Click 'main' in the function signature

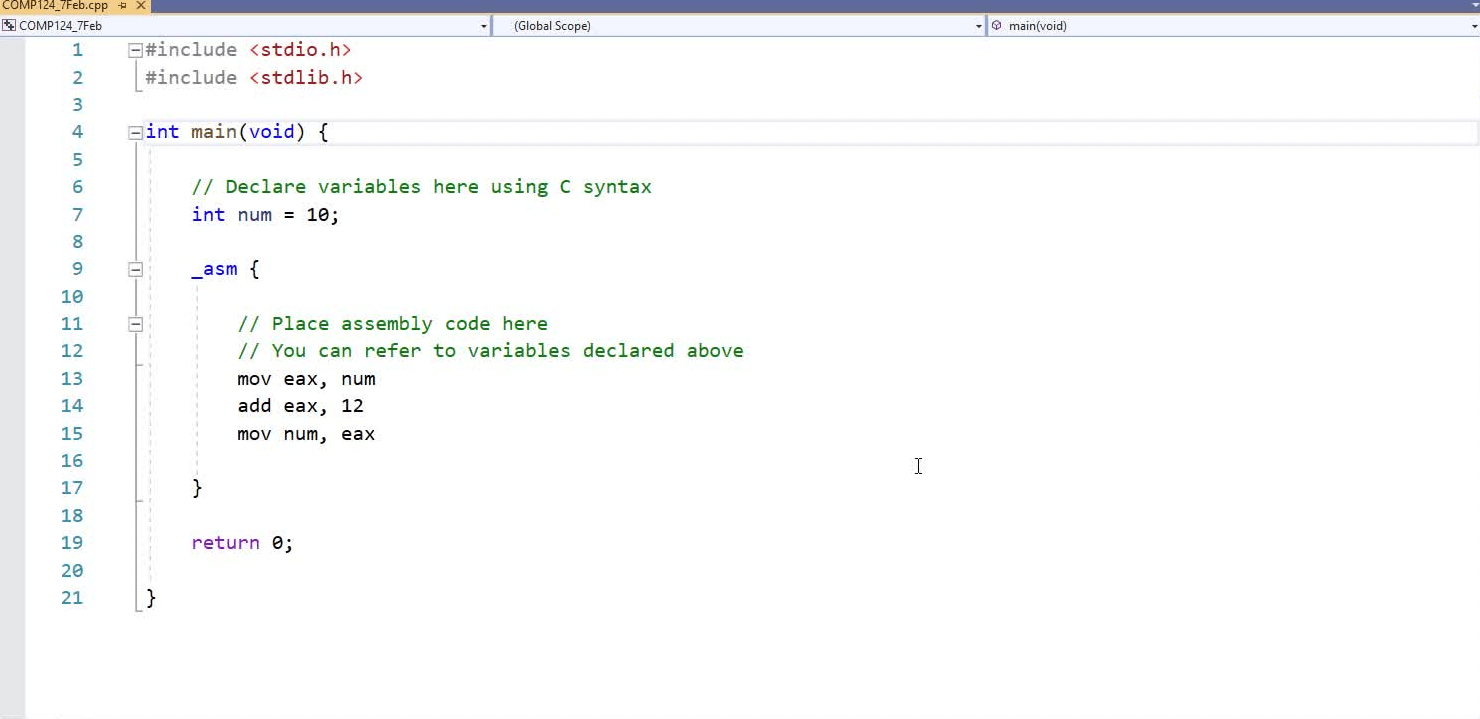[214, 132]
